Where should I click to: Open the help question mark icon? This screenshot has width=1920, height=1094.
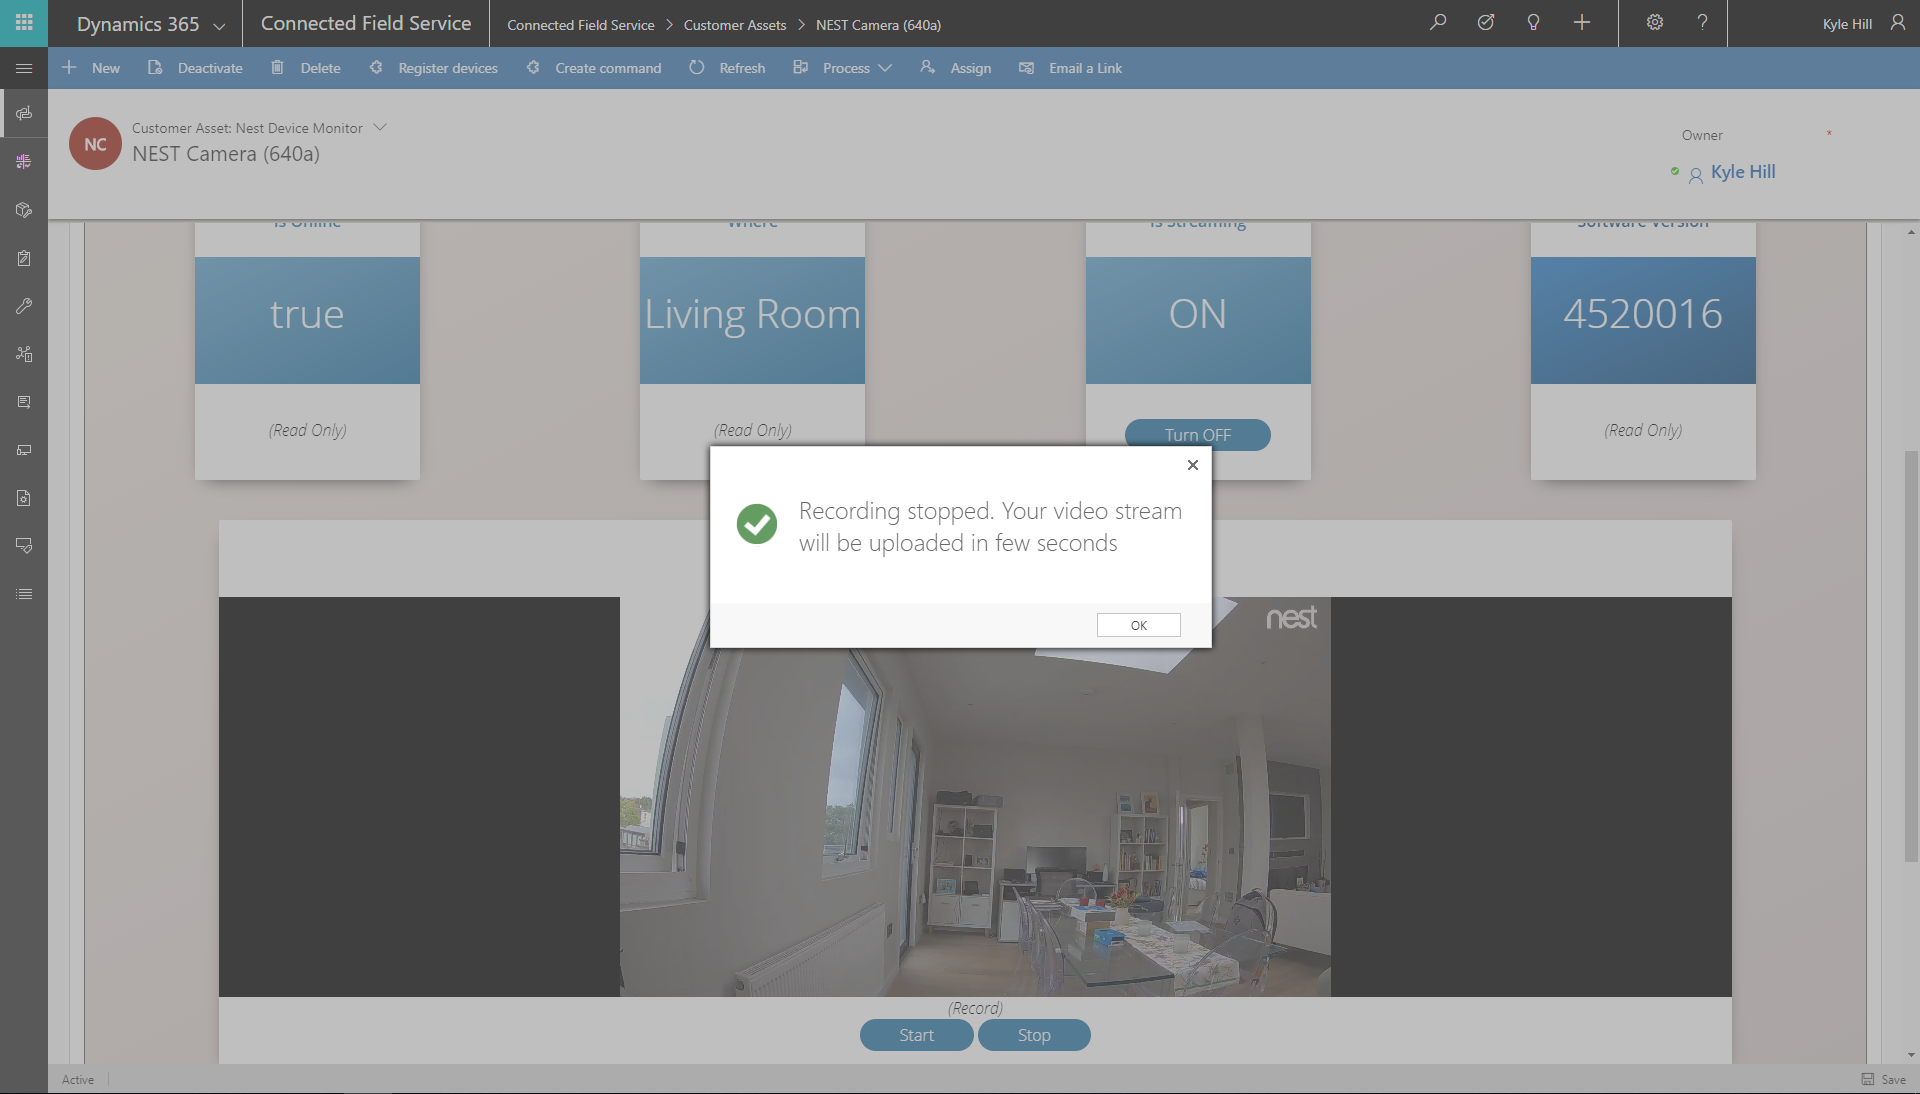click(x=1702, y=22)
